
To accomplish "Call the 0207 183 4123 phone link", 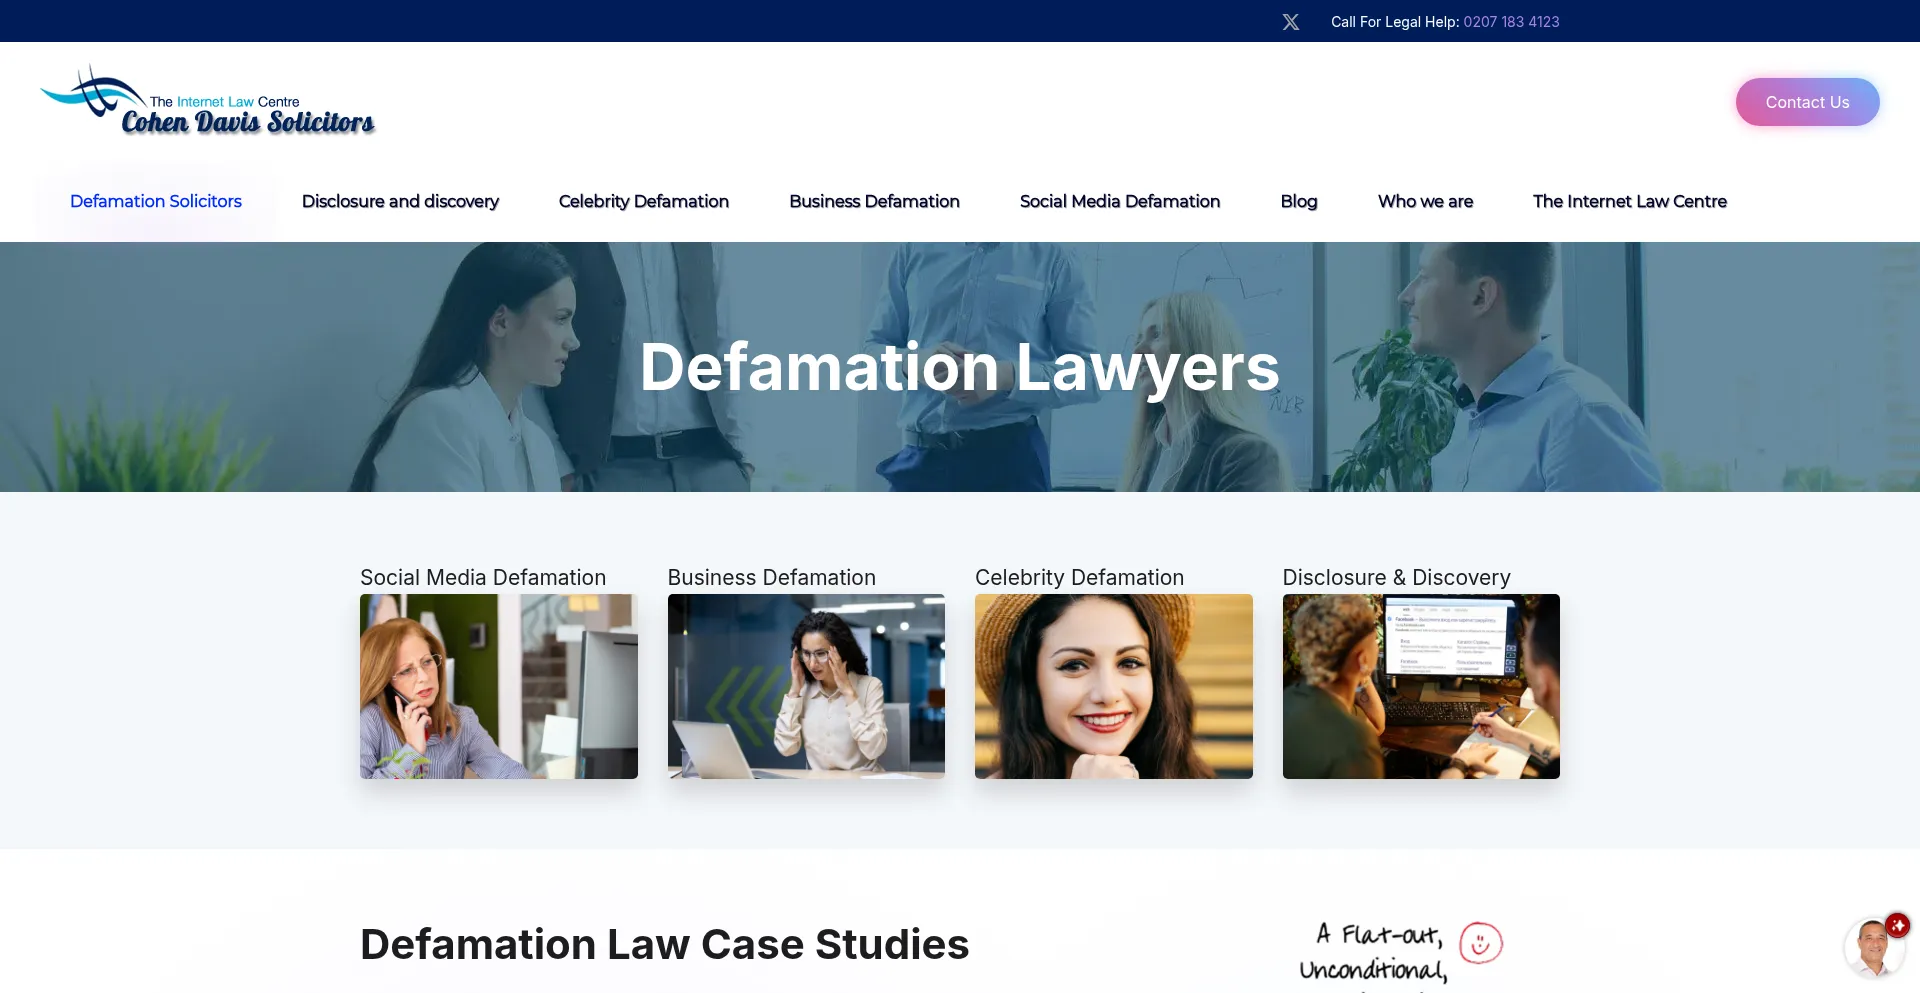I will [x=1511, y=22].
